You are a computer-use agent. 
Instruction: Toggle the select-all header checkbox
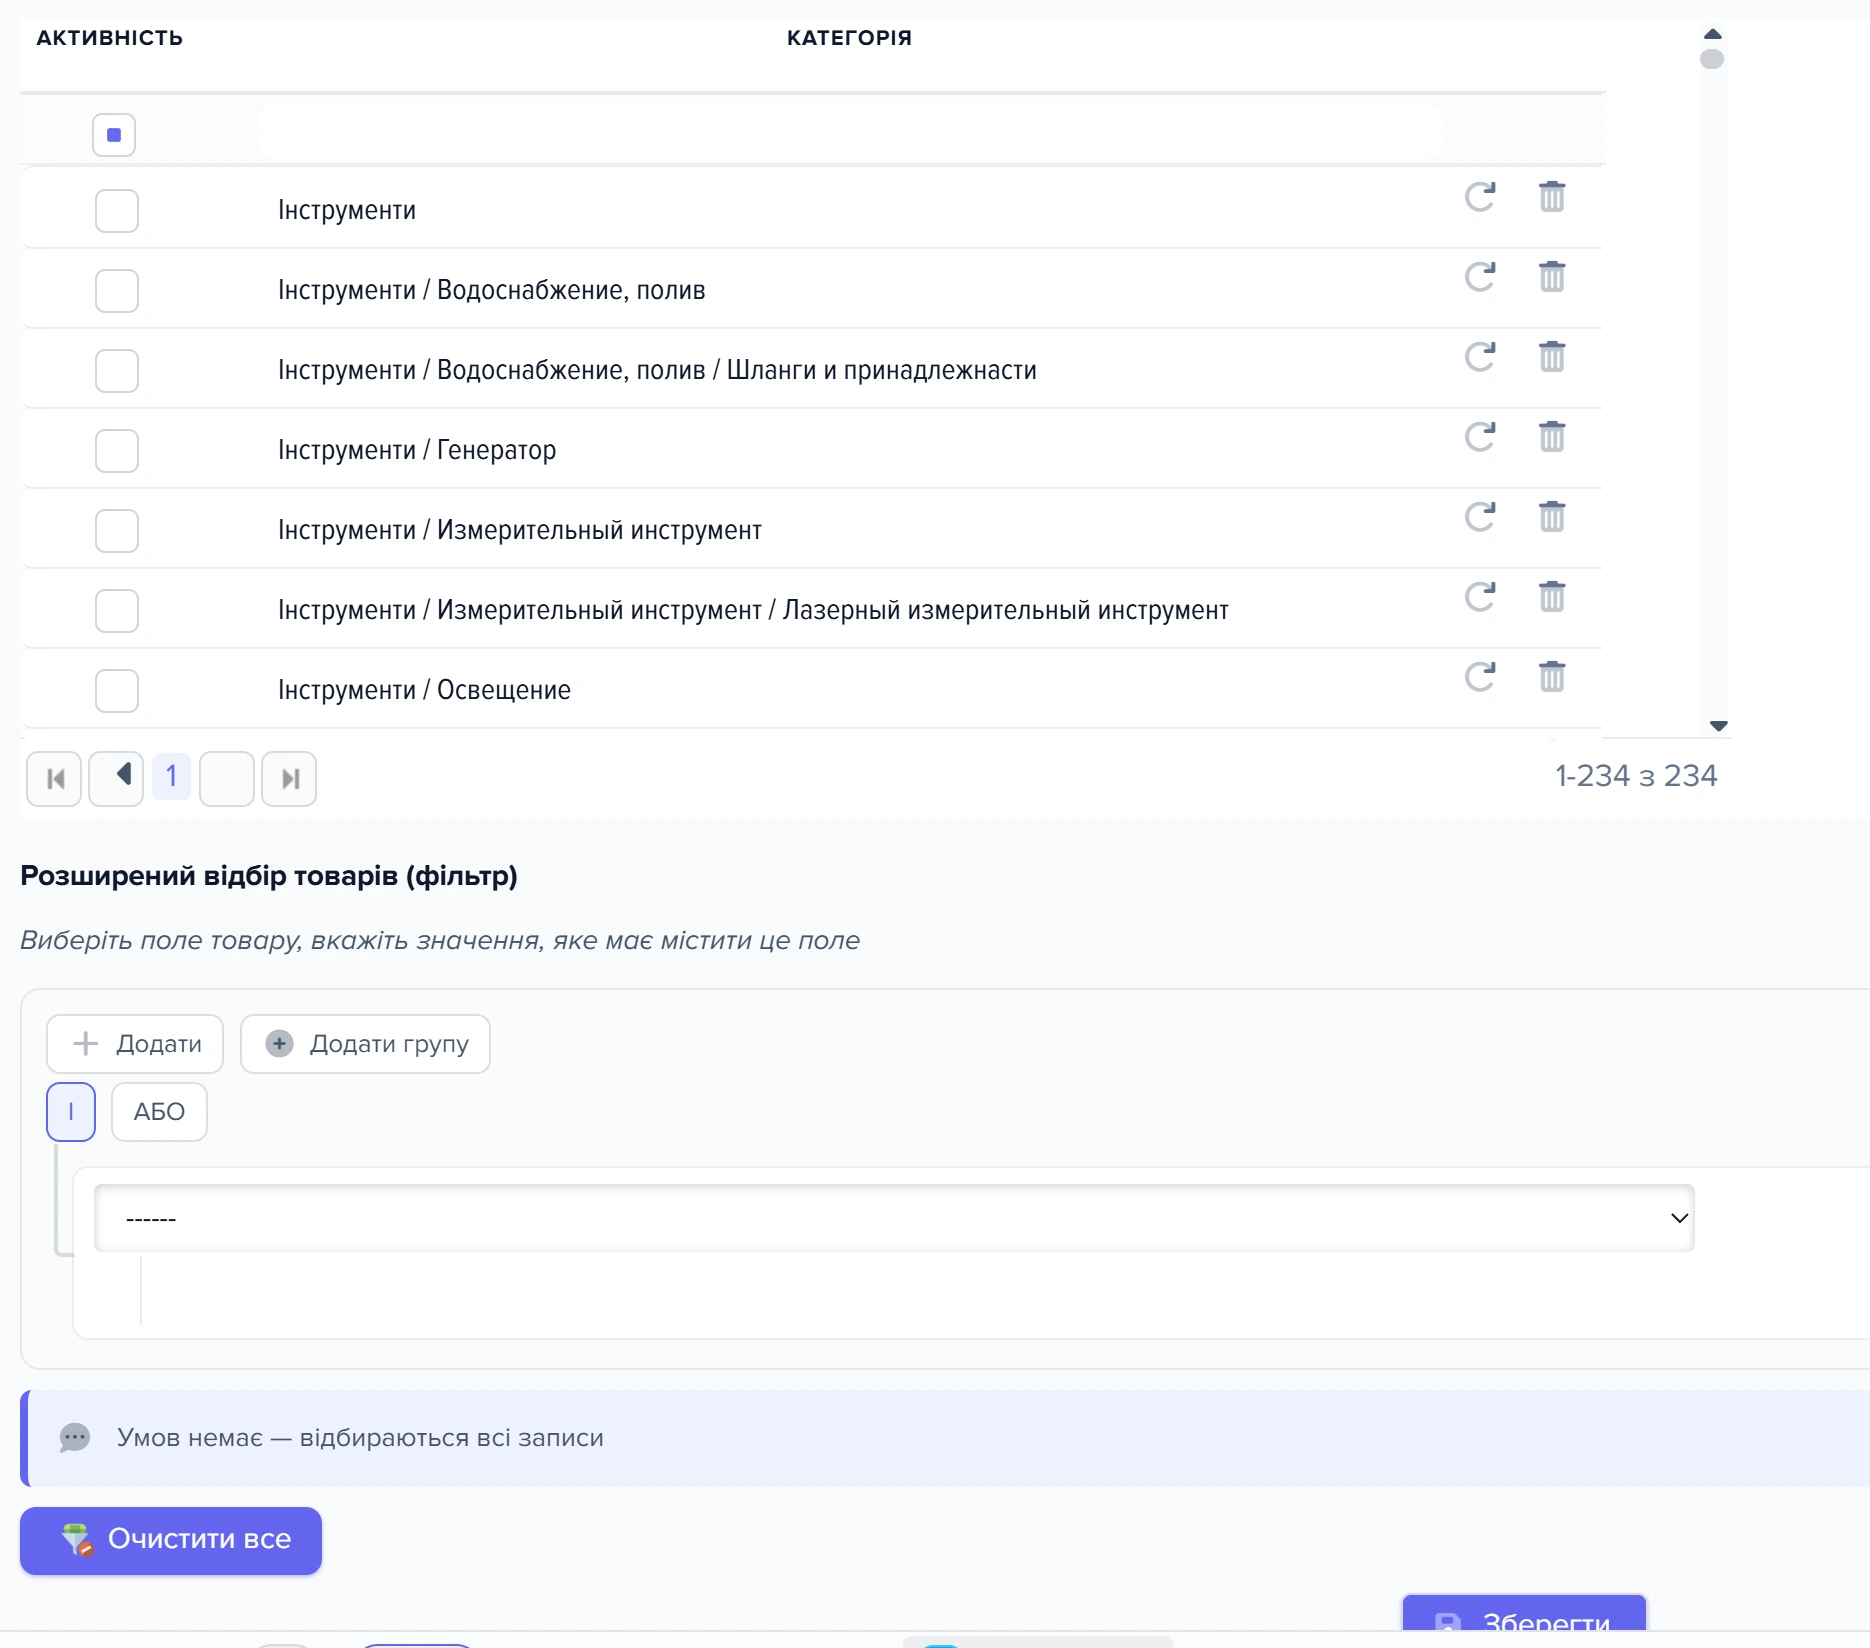point(114,135)
